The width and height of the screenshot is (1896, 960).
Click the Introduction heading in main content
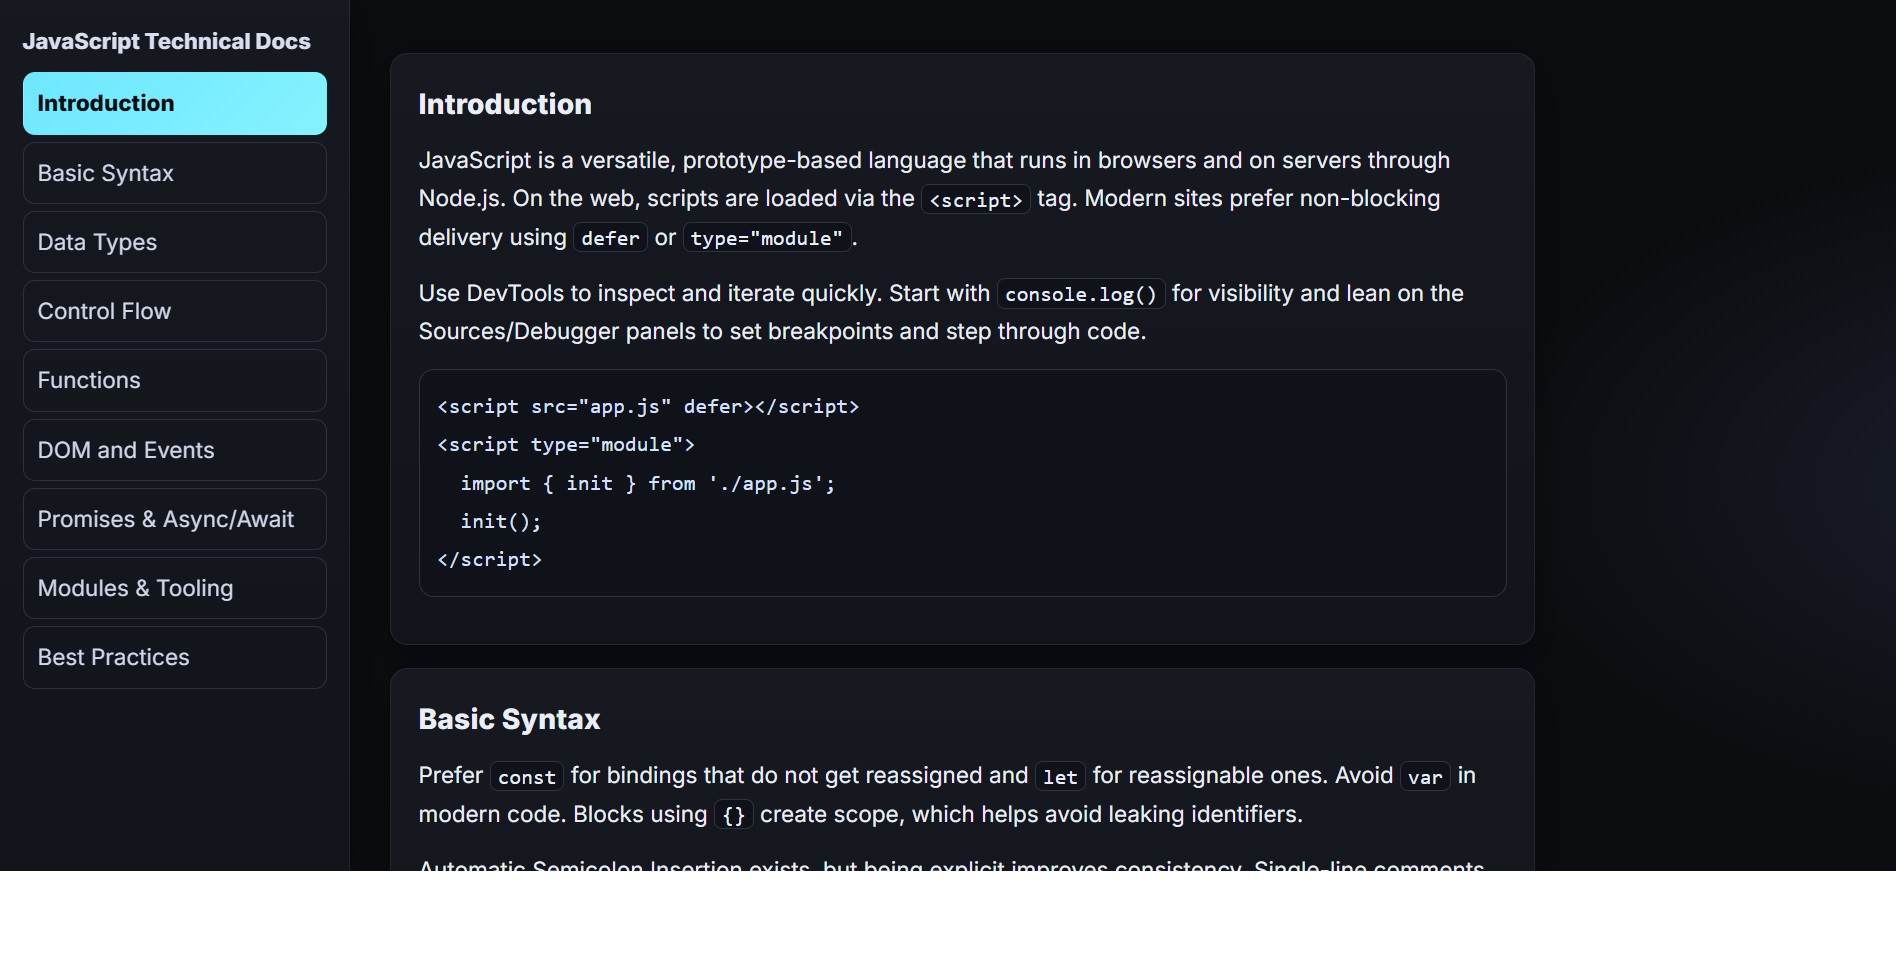(x=505, y=104)
